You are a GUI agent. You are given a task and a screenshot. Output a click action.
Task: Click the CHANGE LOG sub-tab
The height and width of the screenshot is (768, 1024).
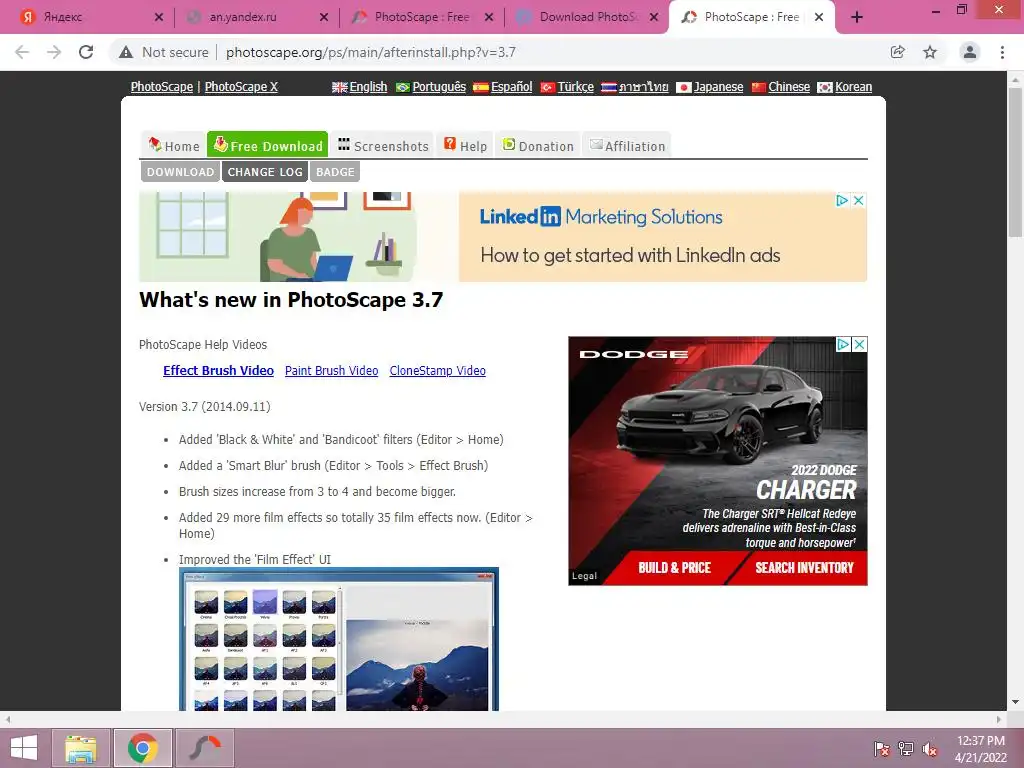[265, 172]
